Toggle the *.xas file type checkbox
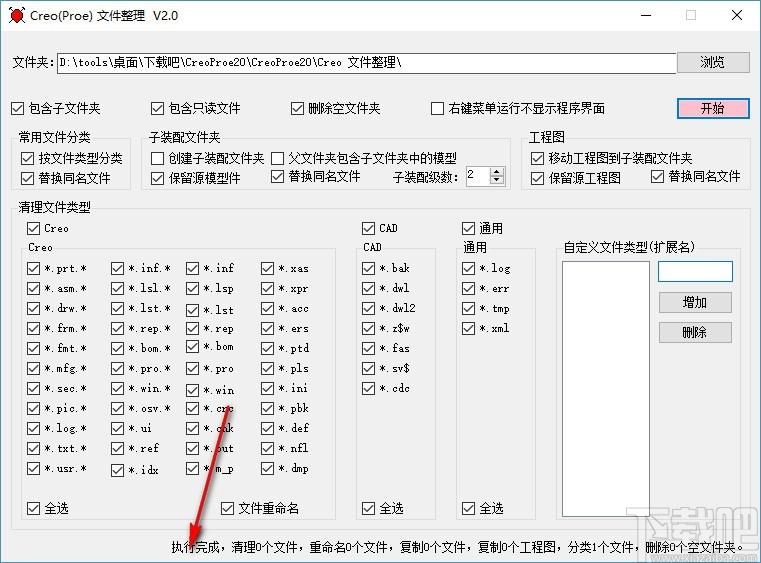 coord(267,268)
